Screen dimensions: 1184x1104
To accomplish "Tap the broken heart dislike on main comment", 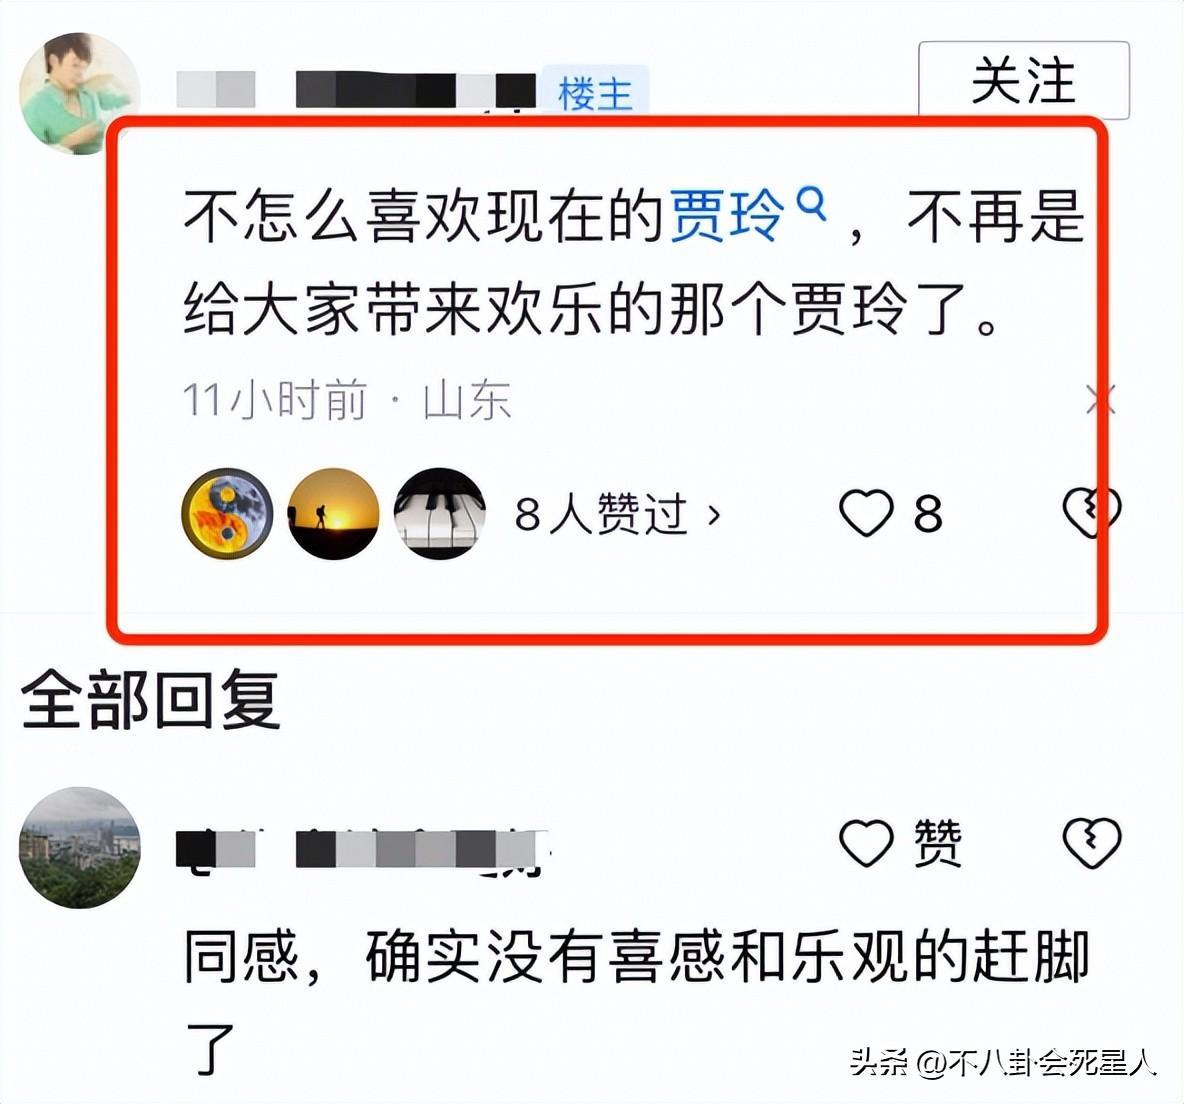I will pyautogui.click(x=1091, y=513).
